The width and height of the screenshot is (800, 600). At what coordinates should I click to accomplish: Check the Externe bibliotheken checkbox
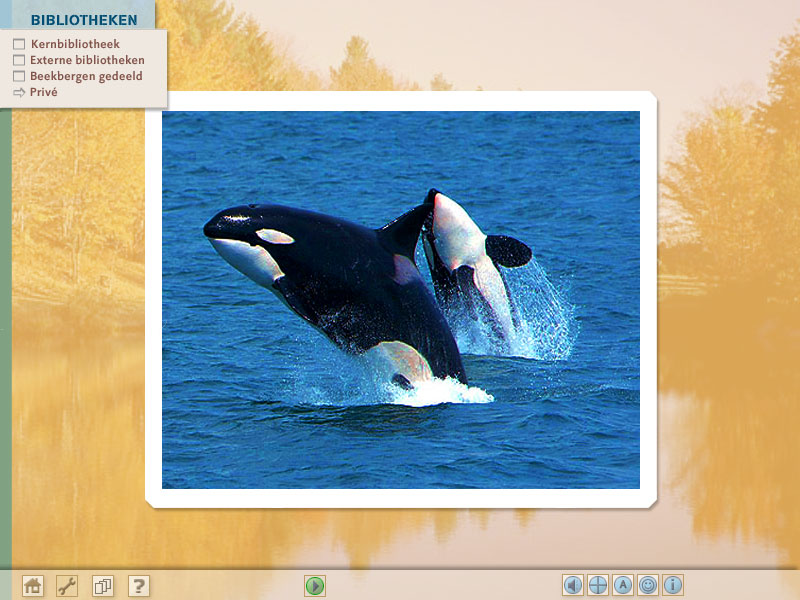(19, 60)
